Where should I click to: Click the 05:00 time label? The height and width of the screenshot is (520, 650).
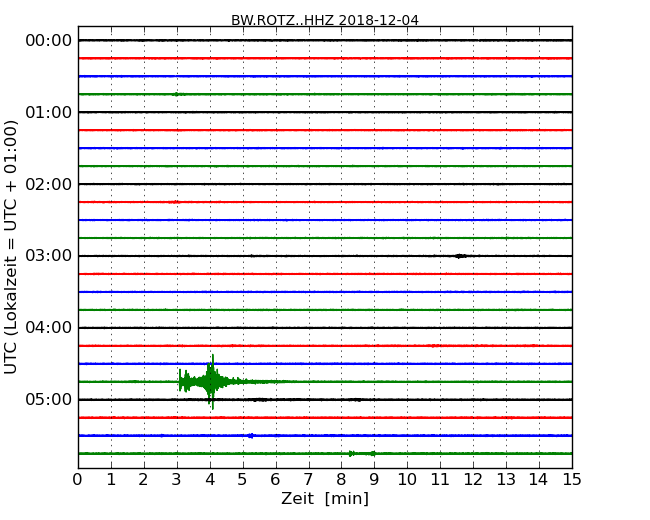tap(49, 399)
